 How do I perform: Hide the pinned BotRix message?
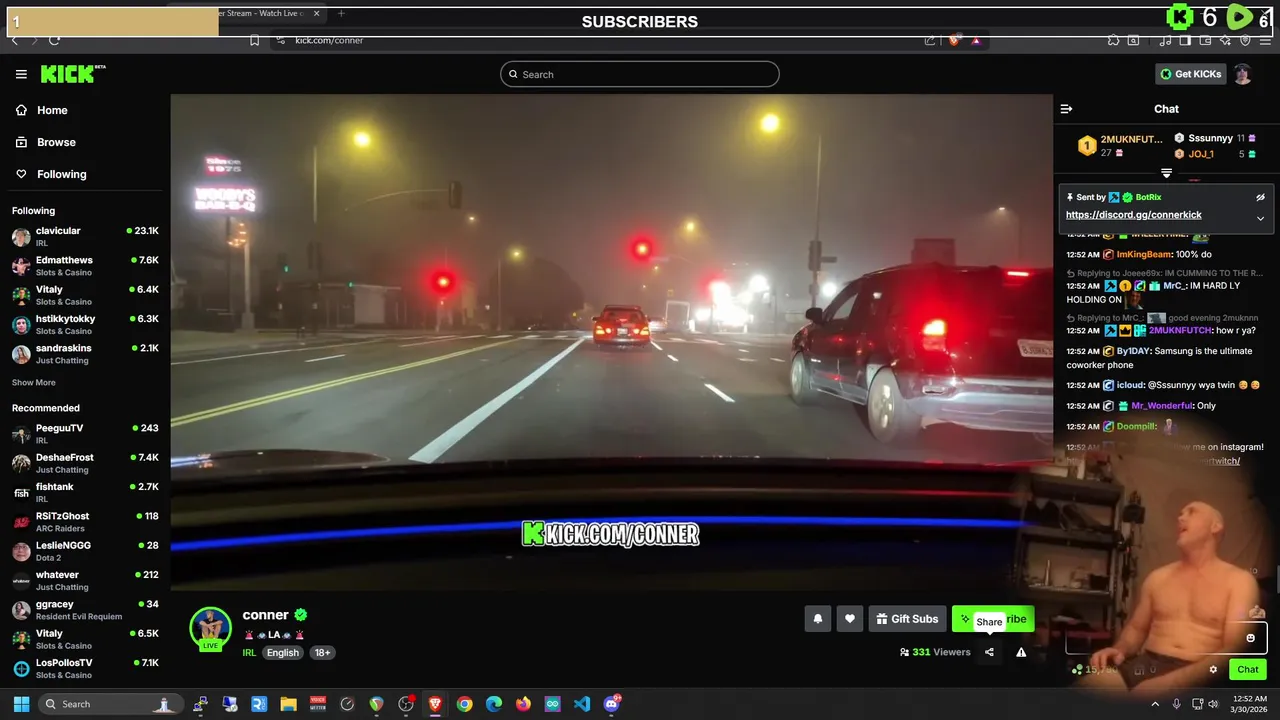coord(1260,197)
